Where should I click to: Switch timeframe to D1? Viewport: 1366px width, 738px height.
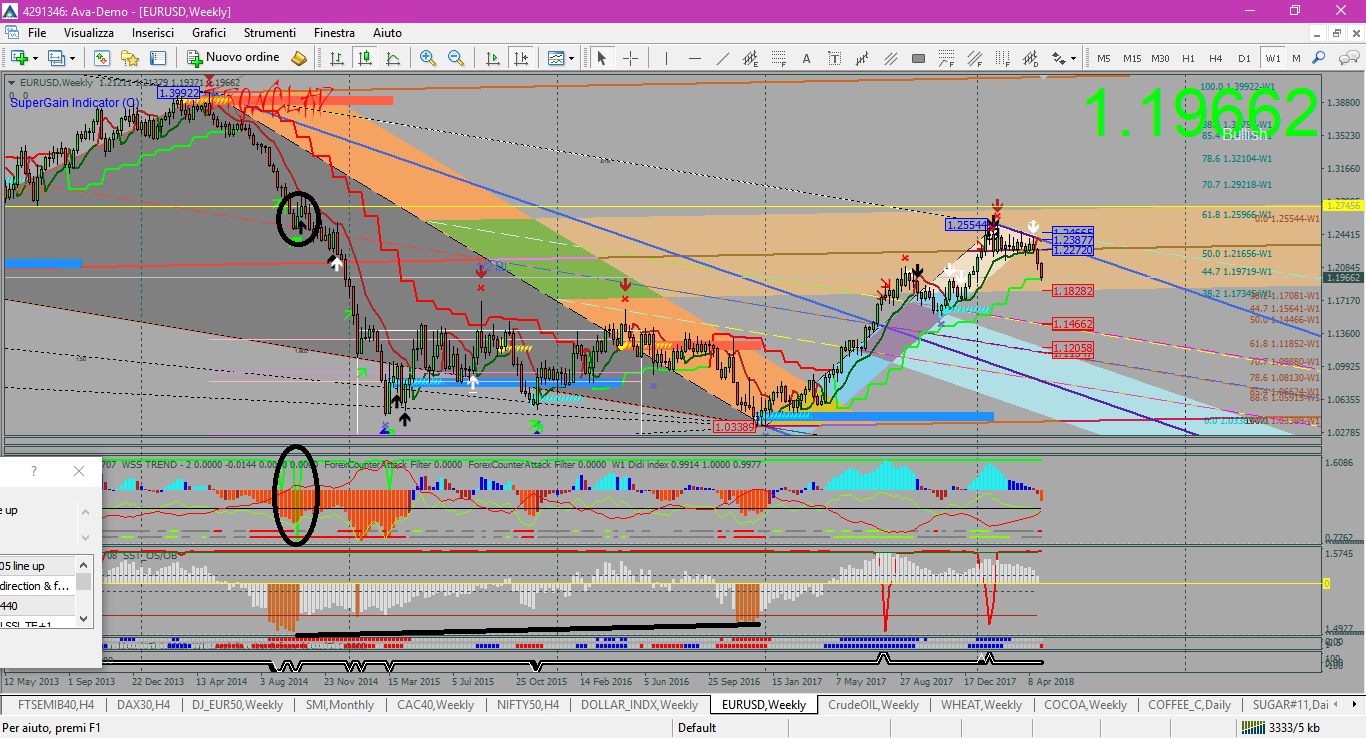[1244, 58]
